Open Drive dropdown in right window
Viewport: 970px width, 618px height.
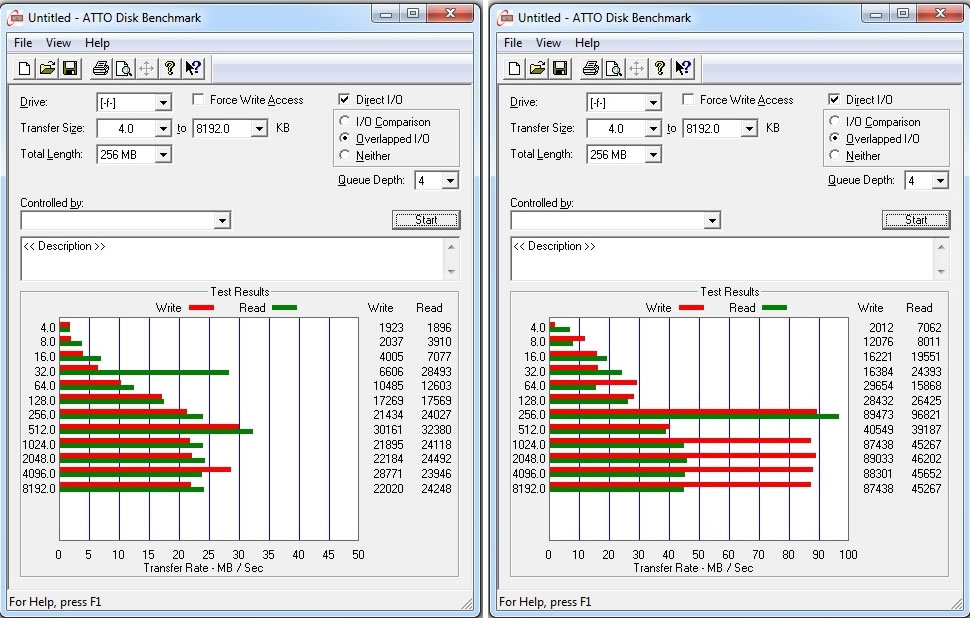[x=653, y=103]
